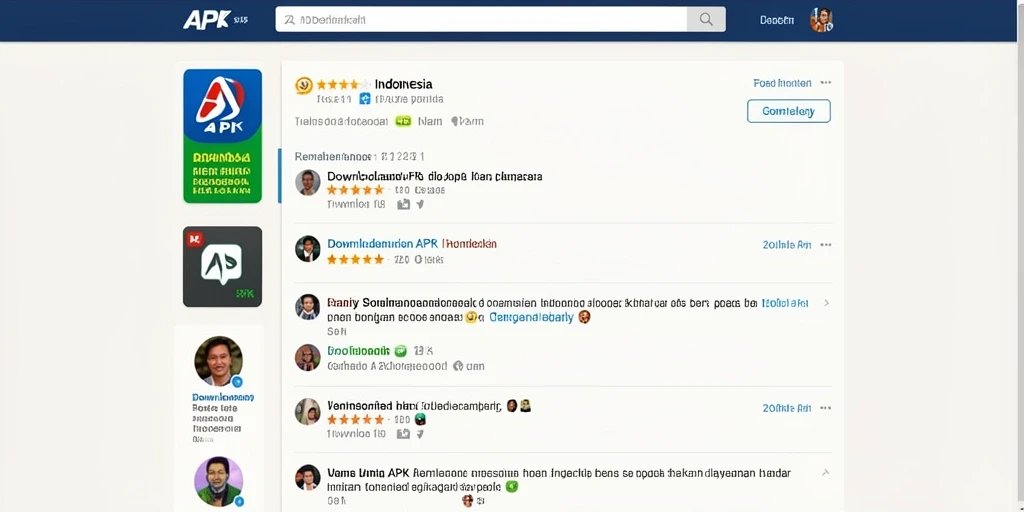Open the user profile avatar in top right
The width and height of the screenshot is (1024, 512).
(x=821, y=20)
